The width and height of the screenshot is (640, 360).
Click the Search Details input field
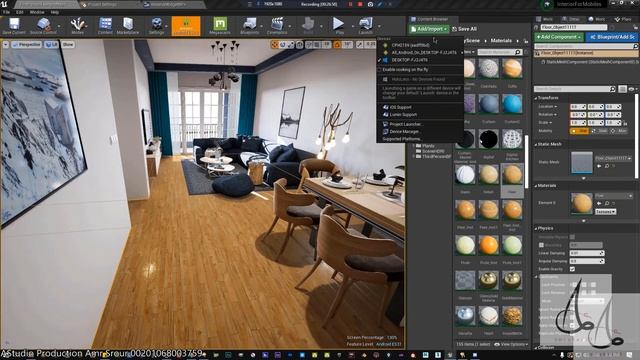tap(575, 89)
